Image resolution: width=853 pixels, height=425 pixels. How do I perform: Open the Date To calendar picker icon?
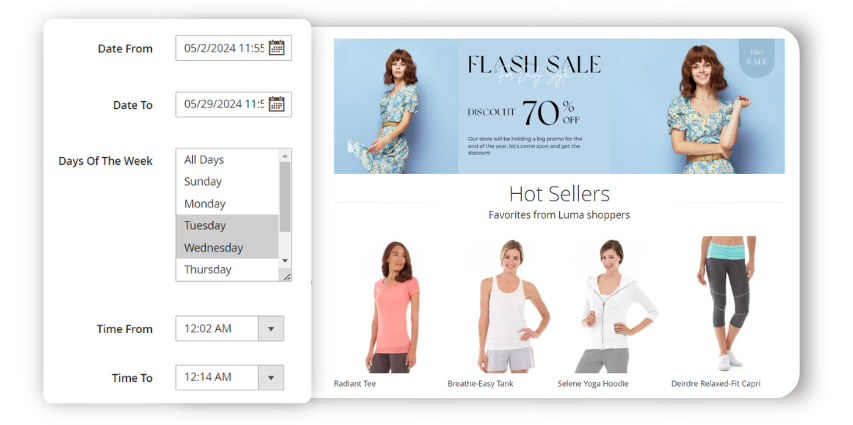click(277, 104)
